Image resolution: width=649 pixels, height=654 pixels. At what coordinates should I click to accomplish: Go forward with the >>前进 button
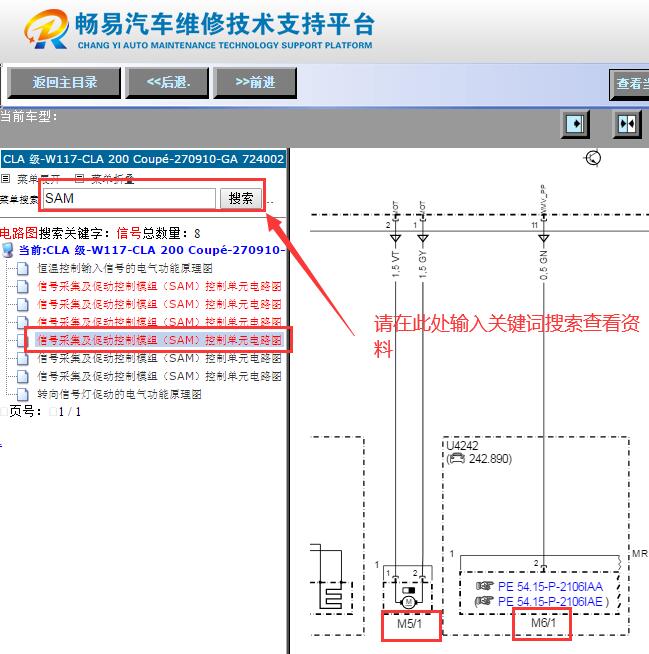255,83
